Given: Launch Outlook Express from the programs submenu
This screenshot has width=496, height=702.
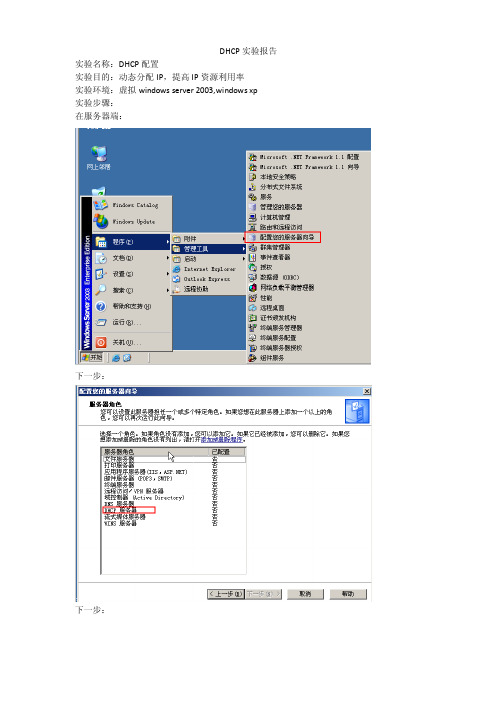Looking at the screenshot, I should point(209,279).
